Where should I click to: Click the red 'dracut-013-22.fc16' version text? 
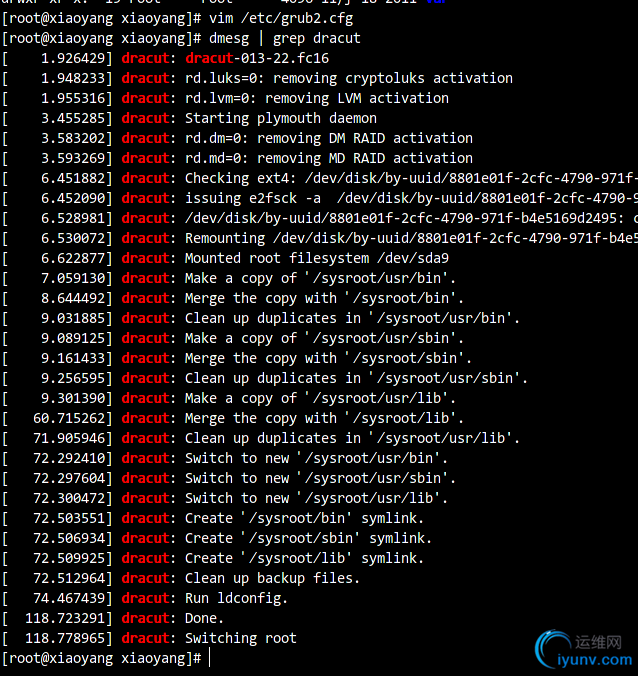pyautogui.click(x=257, y=58)
